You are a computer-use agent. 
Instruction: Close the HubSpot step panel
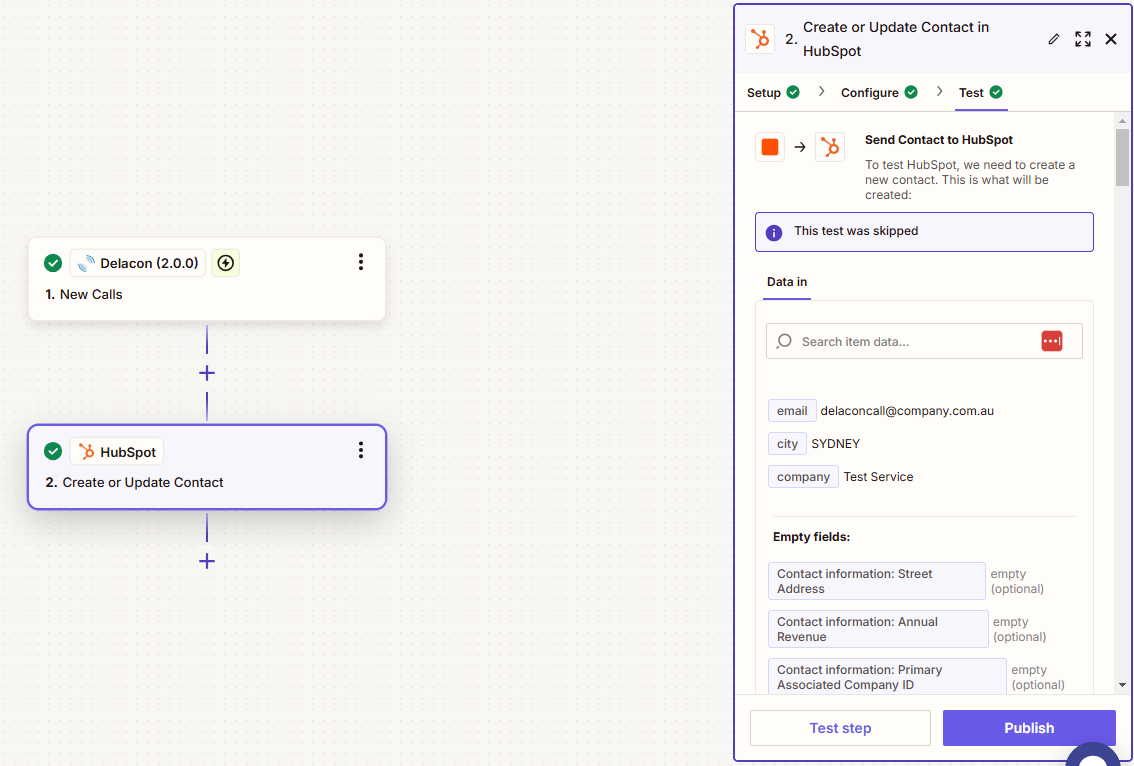[1111, 39]
